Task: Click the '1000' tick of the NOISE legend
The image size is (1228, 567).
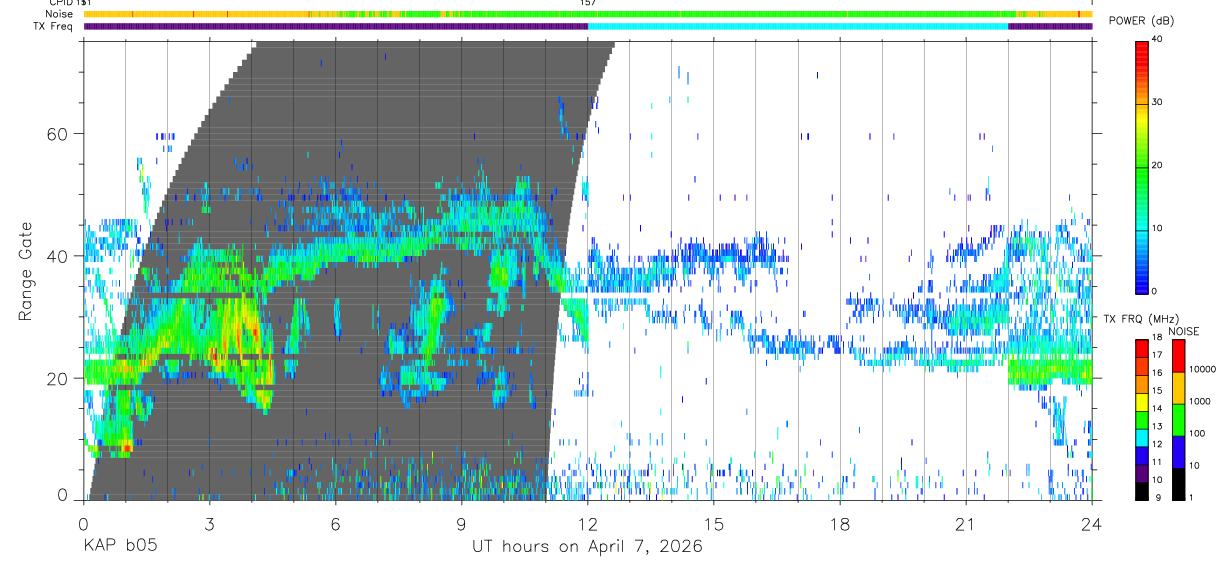Action: (1200, 401)
